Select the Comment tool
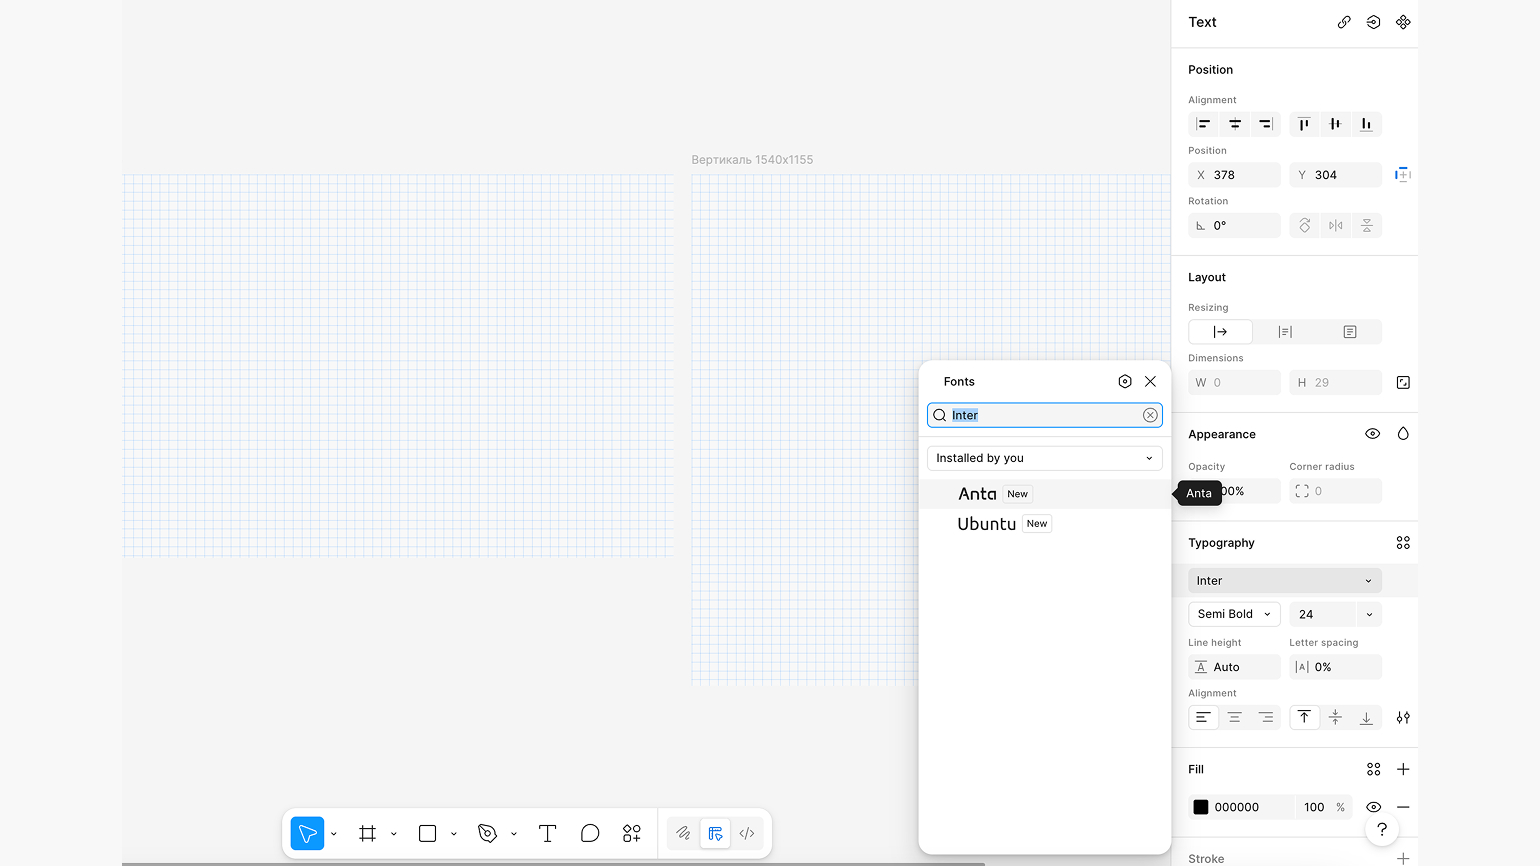The image size is (1540, 866). click(x=590, y=833)
